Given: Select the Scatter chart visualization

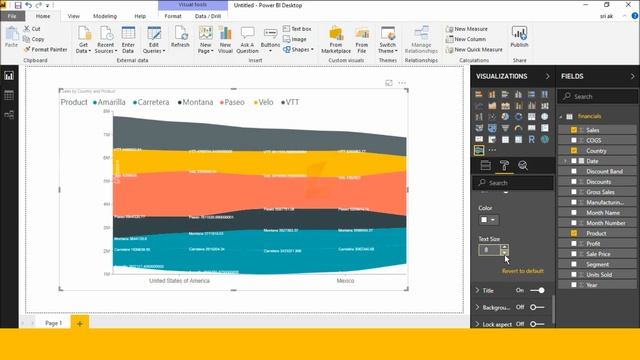Looking at the screenshot, I should click(492, 117).
